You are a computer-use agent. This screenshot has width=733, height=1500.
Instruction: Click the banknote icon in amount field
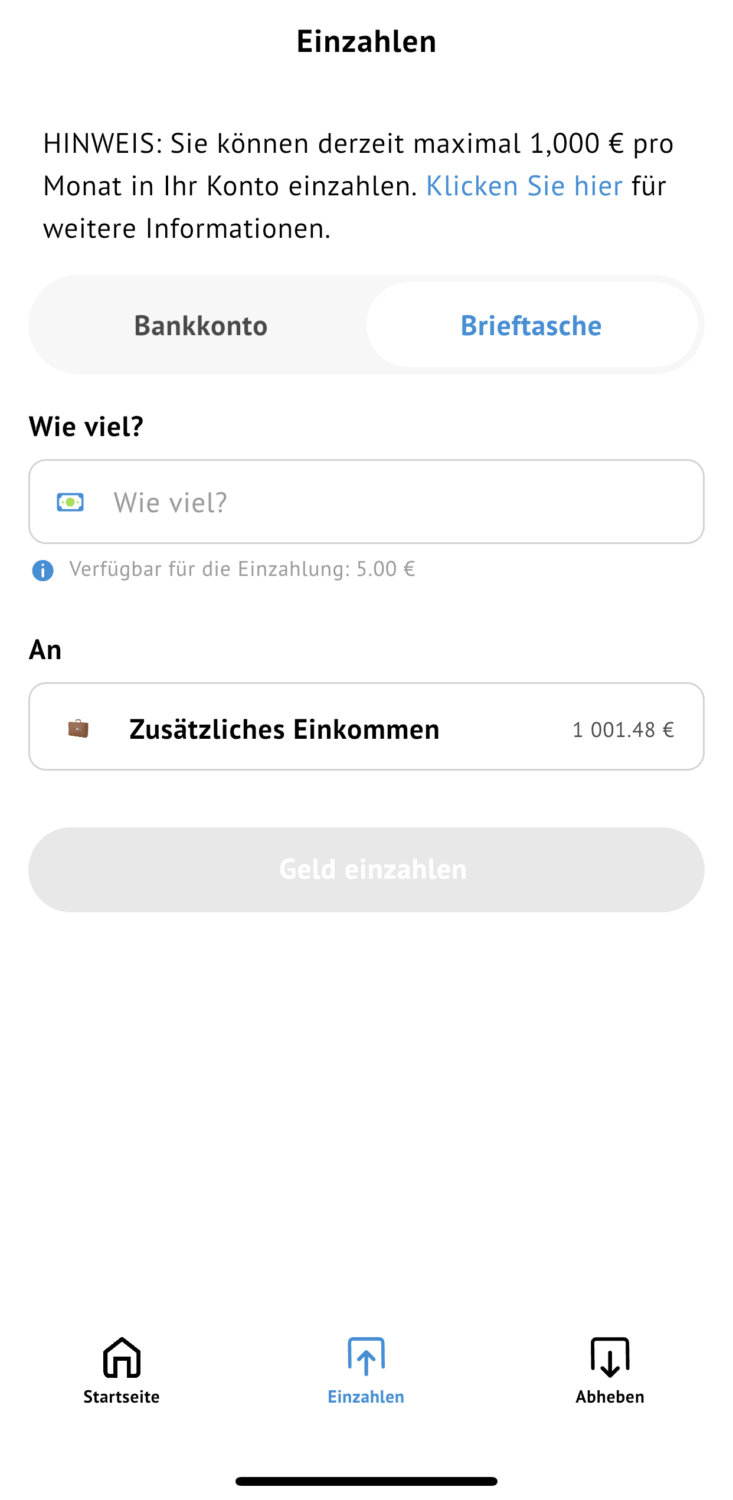(x=70, y=502)
